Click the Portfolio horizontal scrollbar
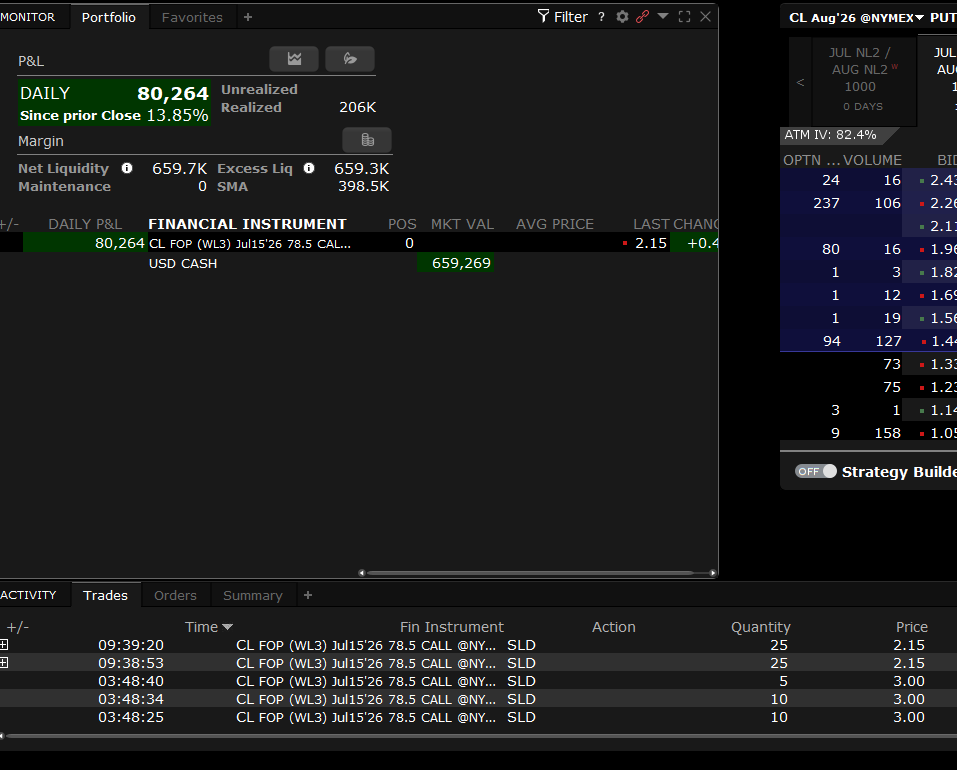Image resolution: width=957 pixels, height=770 pixels. point(531,573)
